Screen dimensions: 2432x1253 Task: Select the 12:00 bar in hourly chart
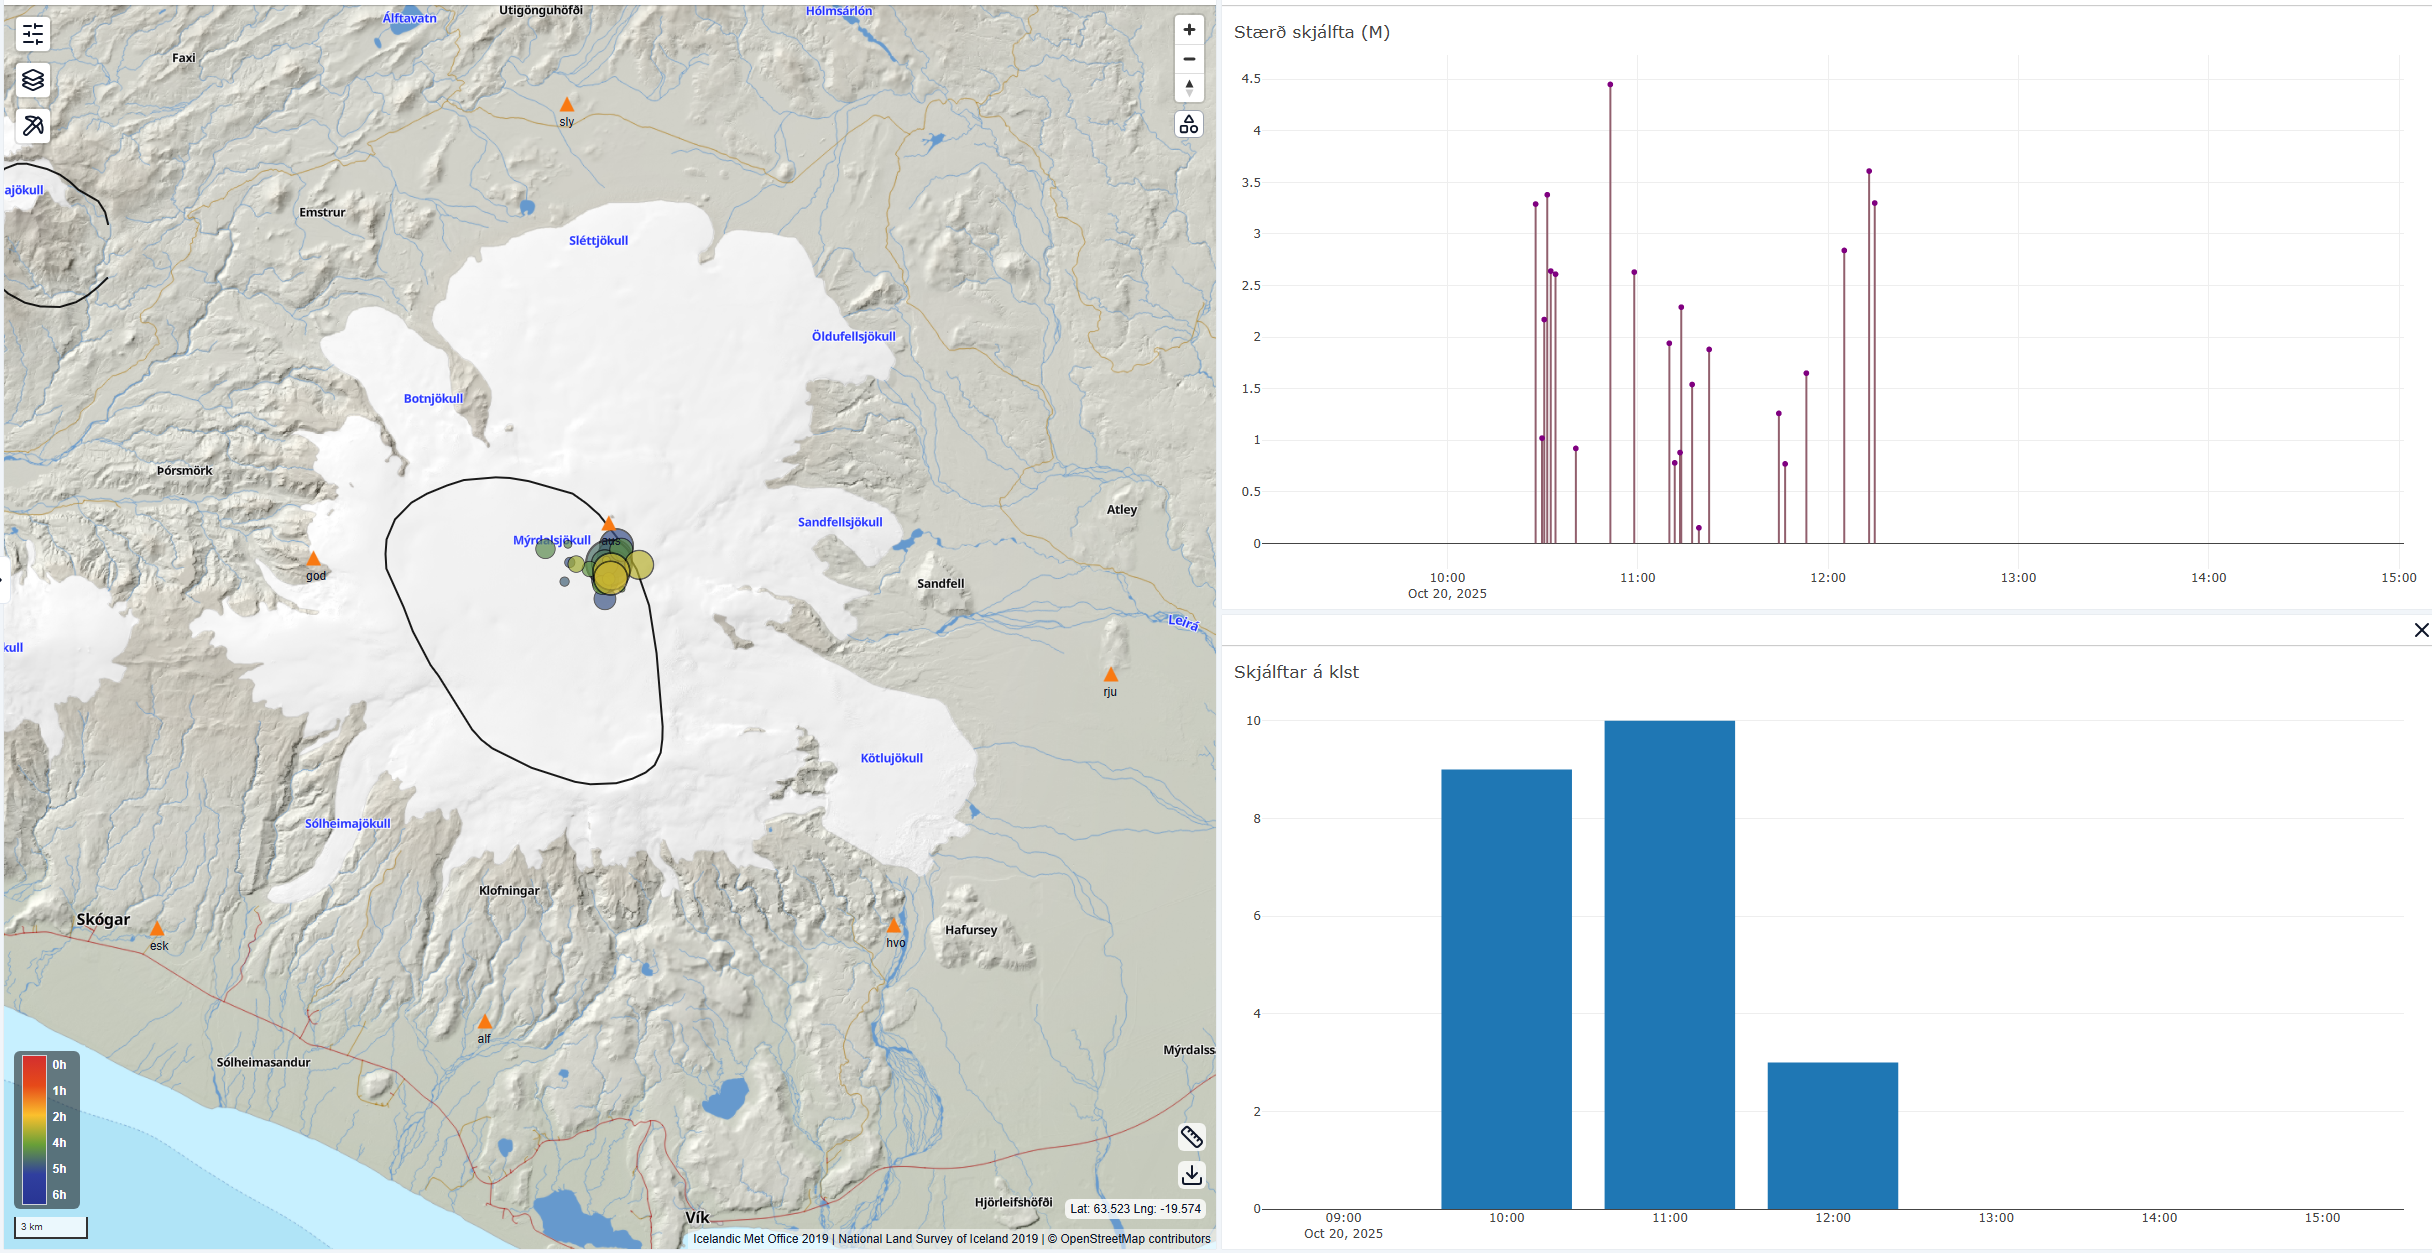1832,1135
